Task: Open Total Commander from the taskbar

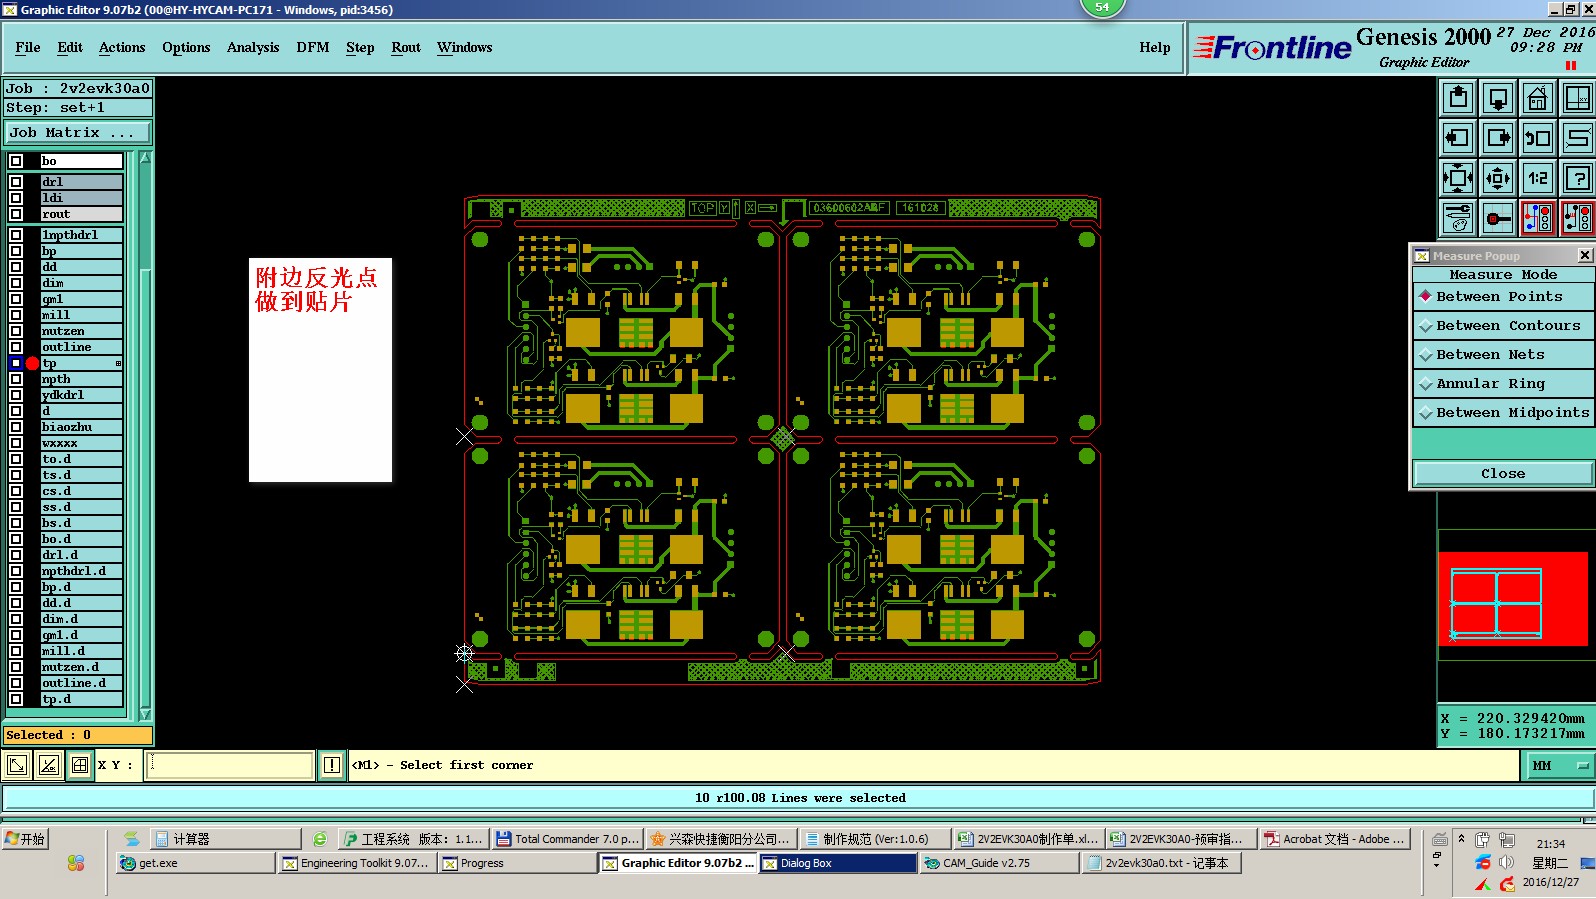Action: (x=566, y=839)
